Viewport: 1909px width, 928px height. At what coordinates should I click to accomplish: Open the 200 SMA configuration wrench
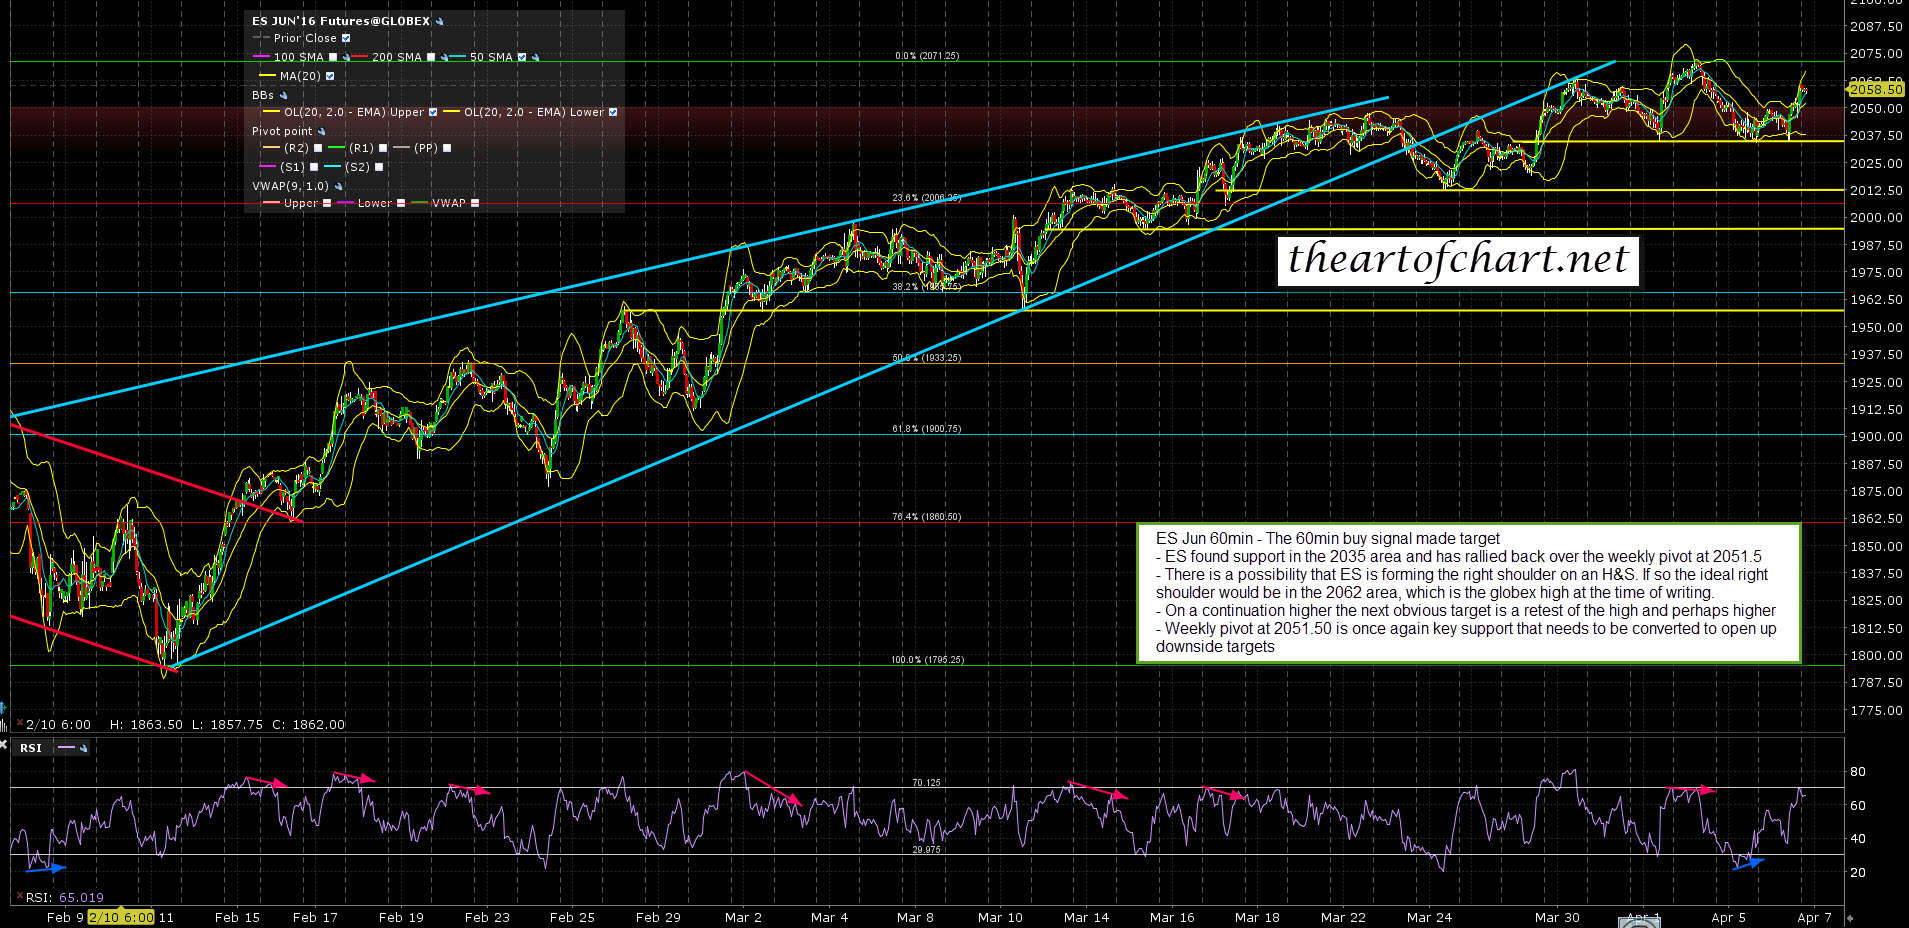444,58
